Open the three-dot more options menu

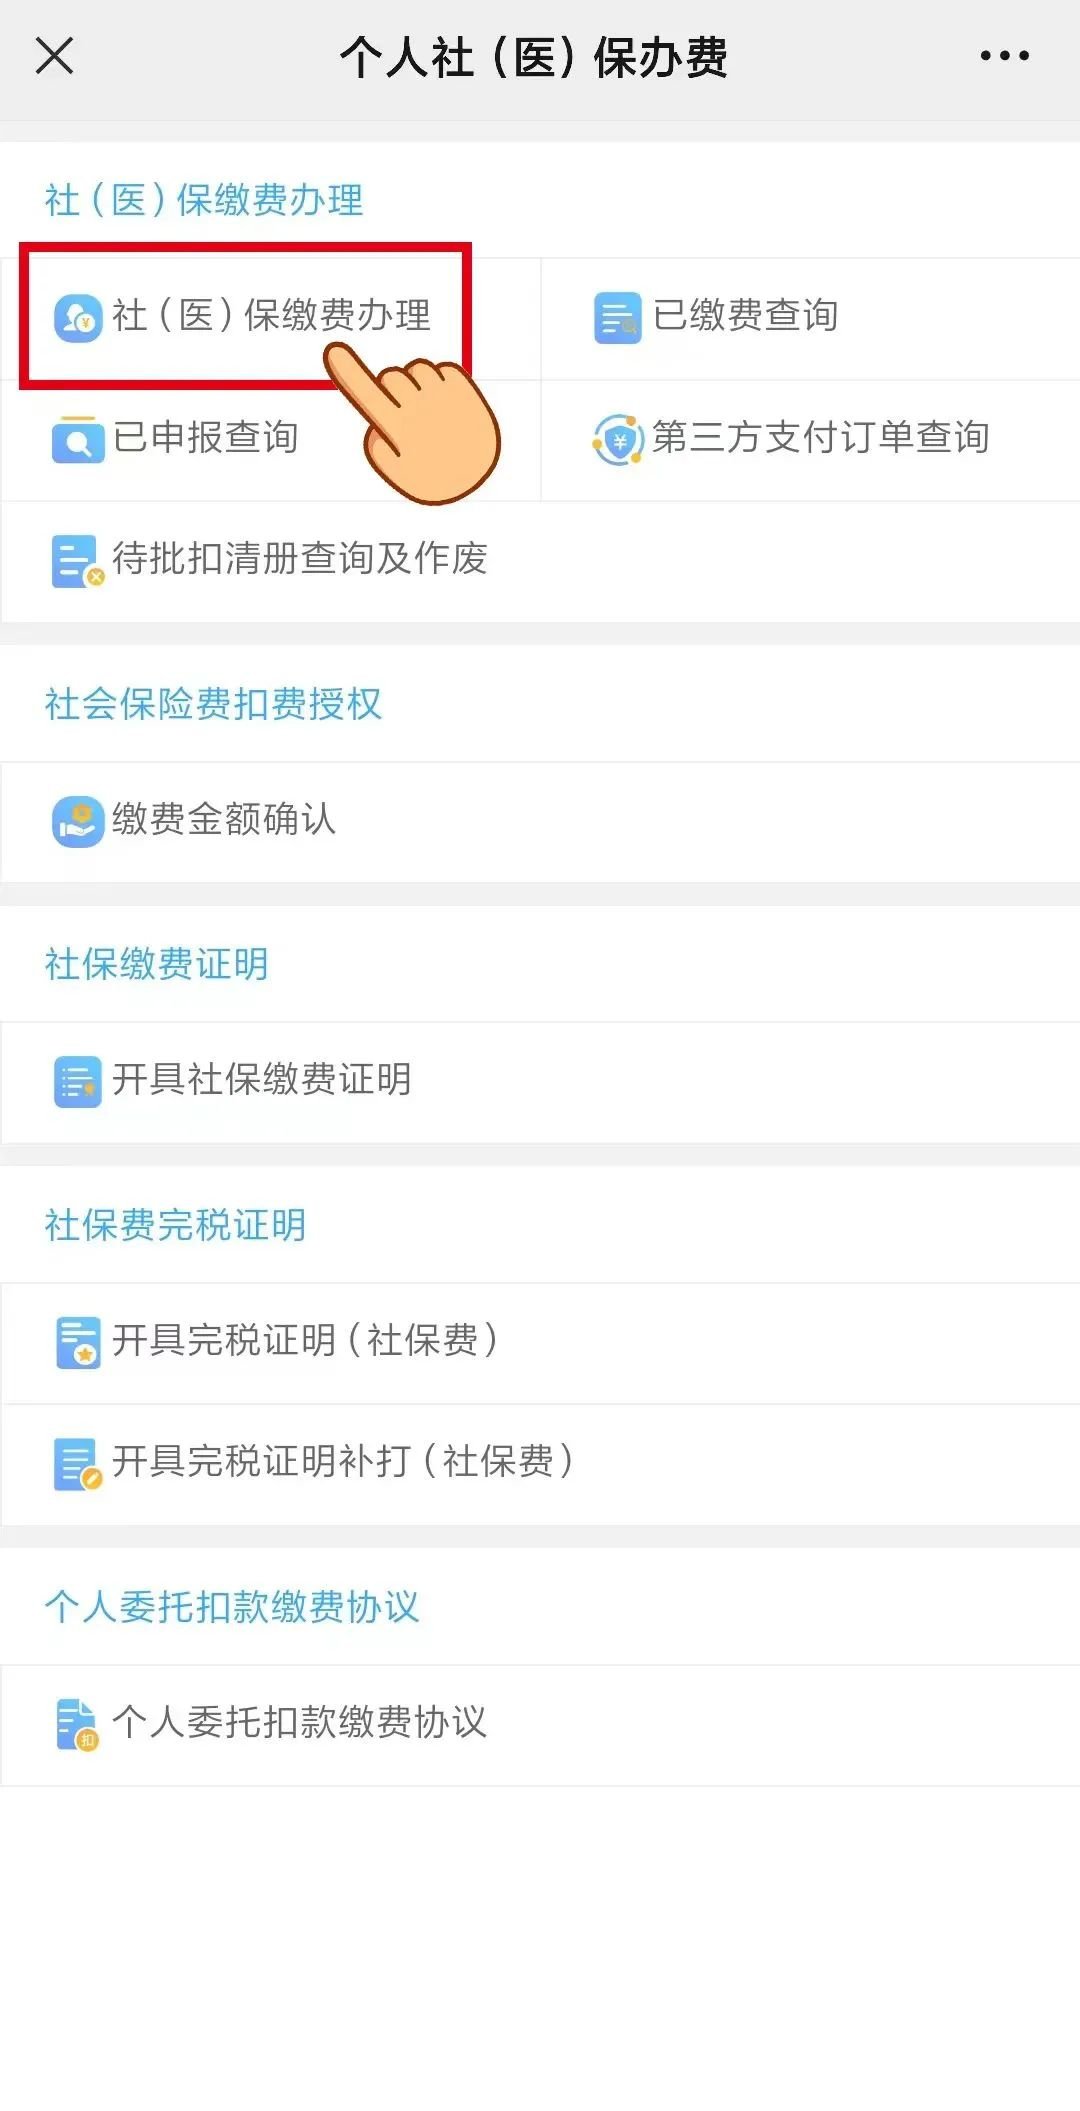1004,56
